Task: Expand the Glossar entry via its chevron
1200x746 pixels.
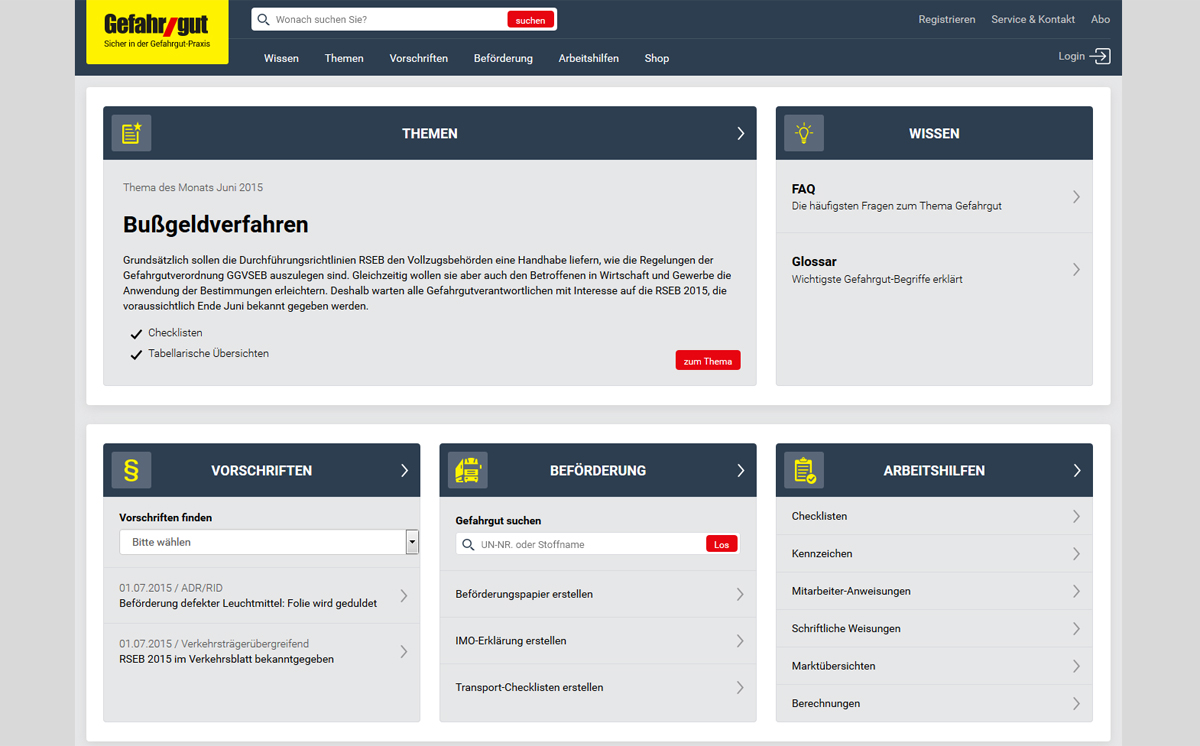Action: pos(1076,269)
